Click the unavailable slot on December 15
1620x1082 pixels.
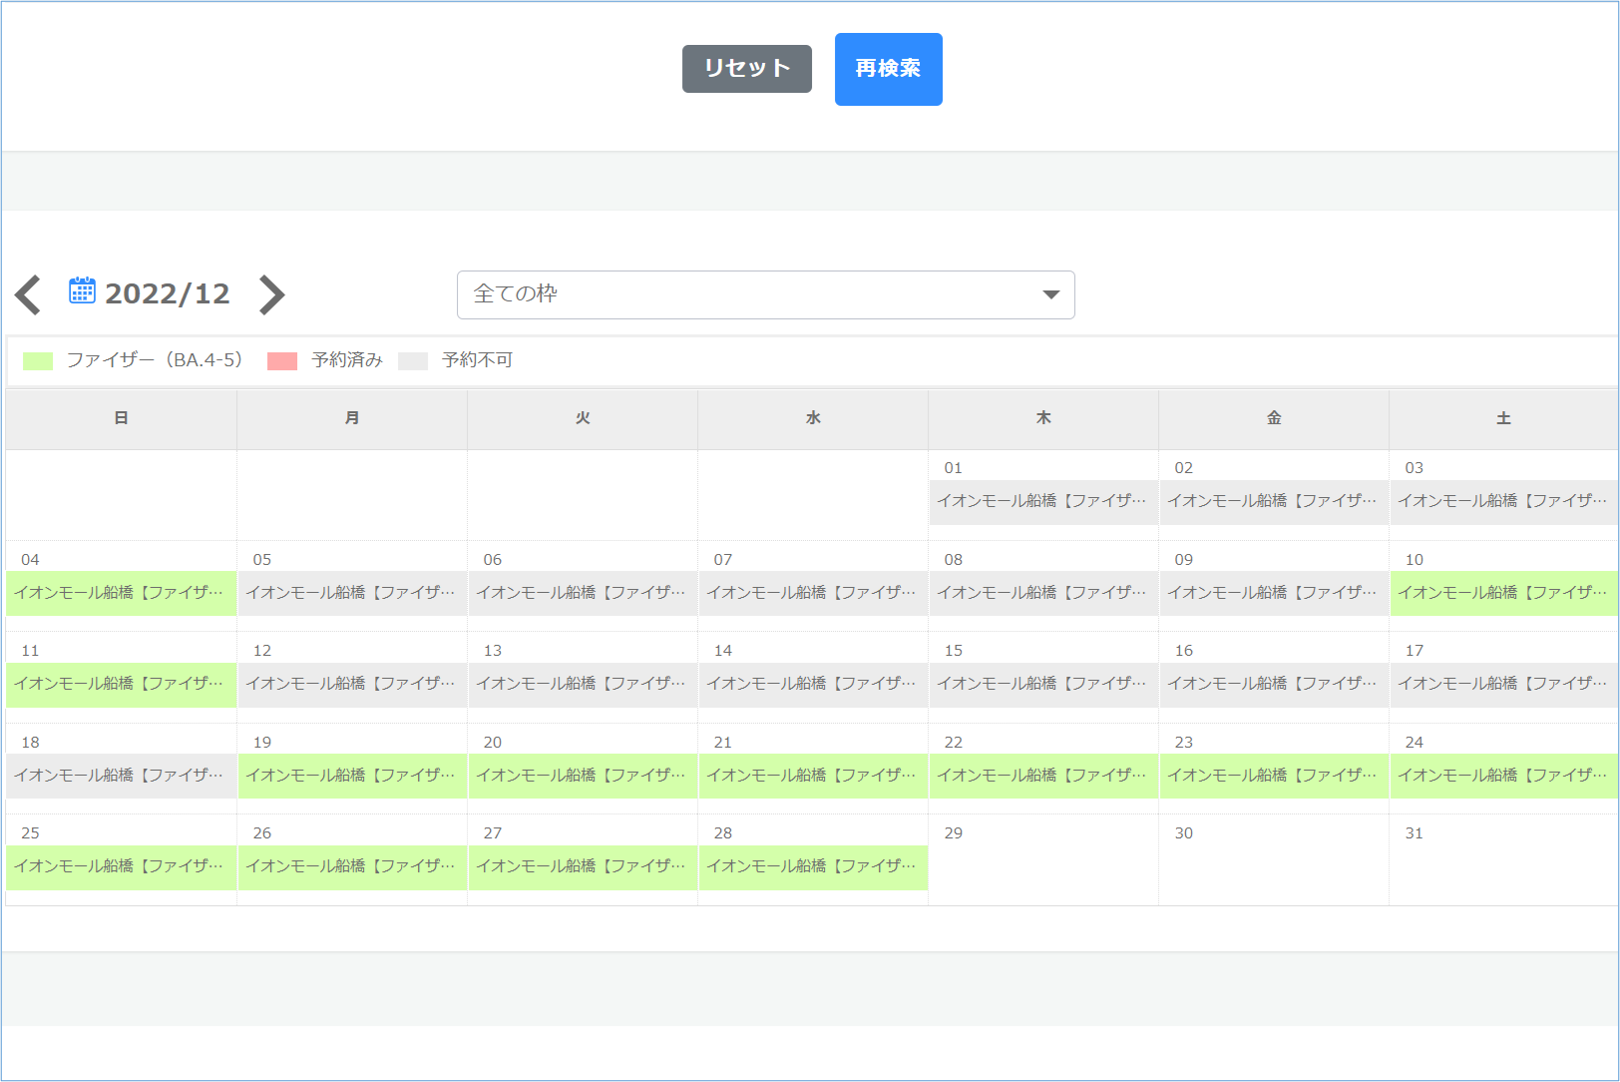pos(1043,684)
